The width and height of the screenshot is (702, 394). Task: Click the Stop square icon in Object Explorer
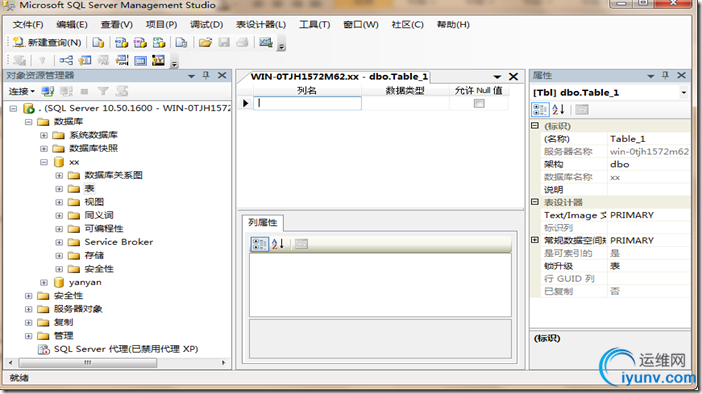point(84,91)
